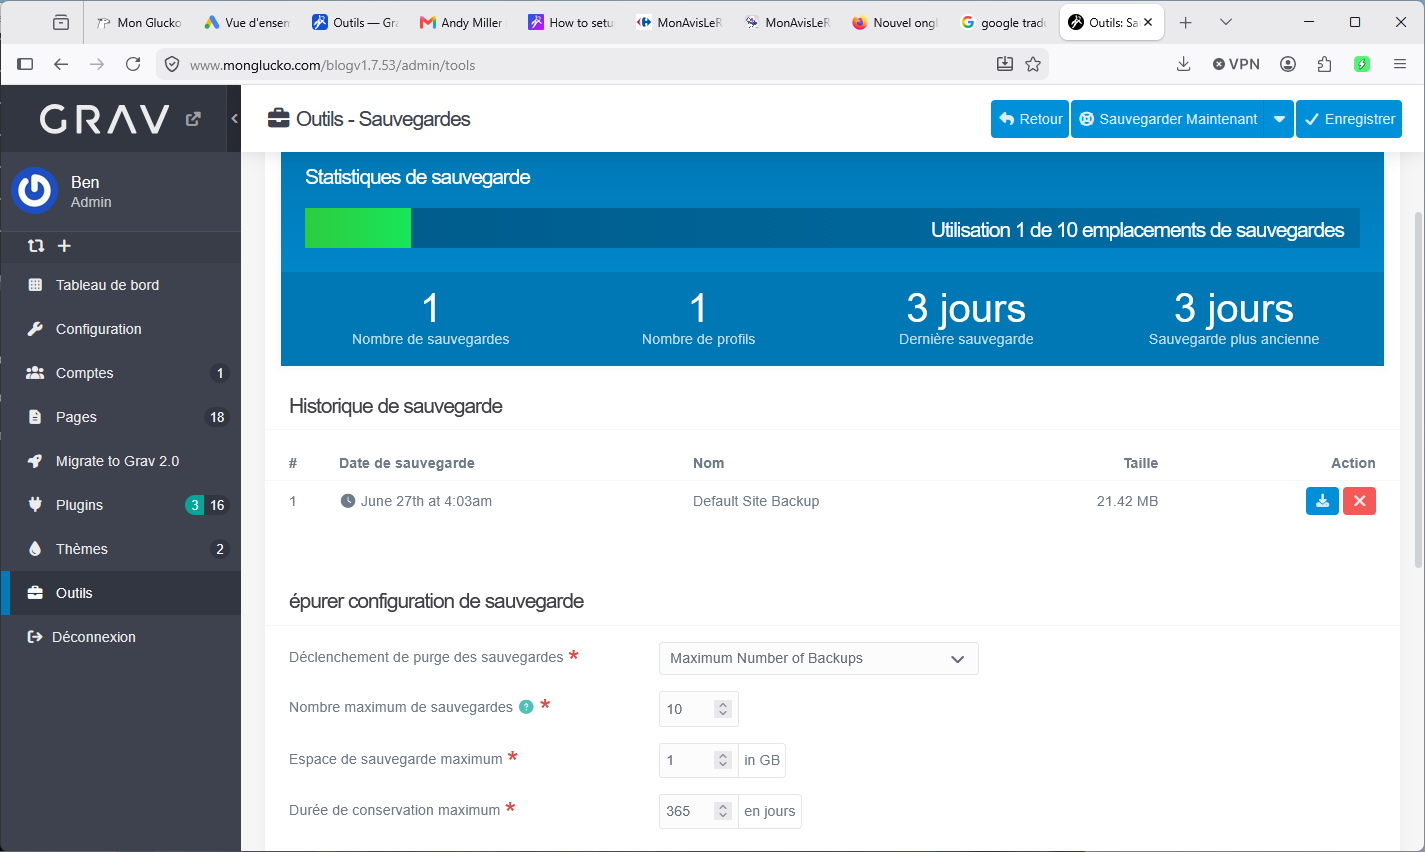Screen dimensions: 1425x852
Task: Reload the page
Action: [133, 64]
